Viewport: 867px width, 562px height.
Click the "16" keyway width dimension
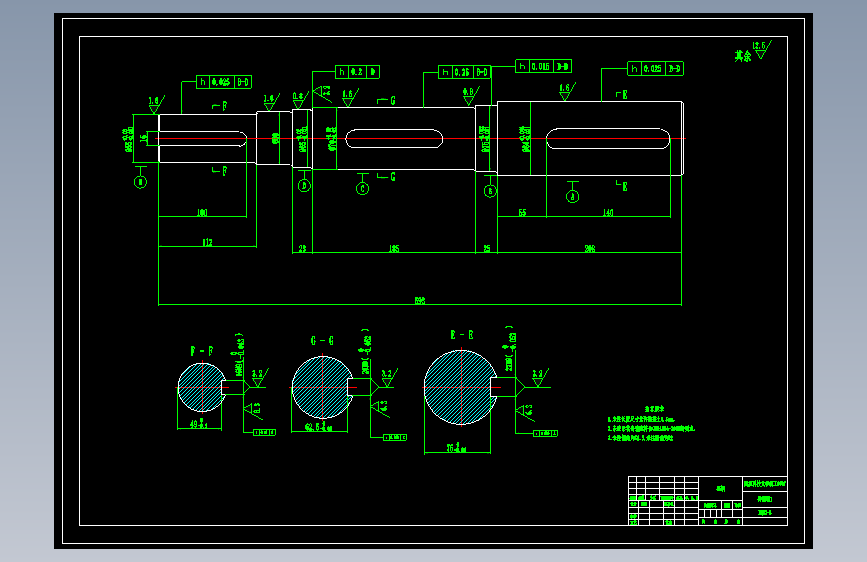click(143, 138)
